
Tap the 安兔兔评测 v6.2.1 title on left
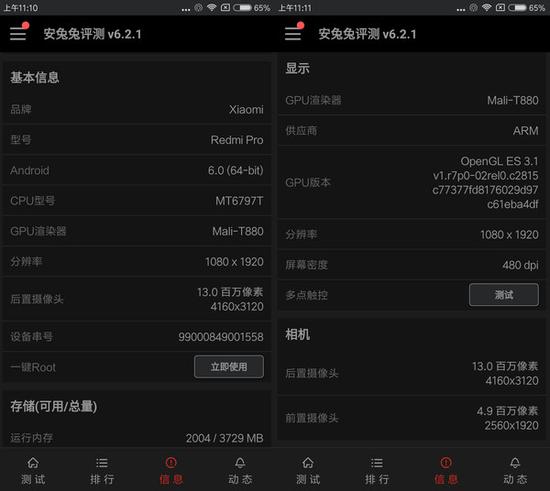tap(92, 34)
